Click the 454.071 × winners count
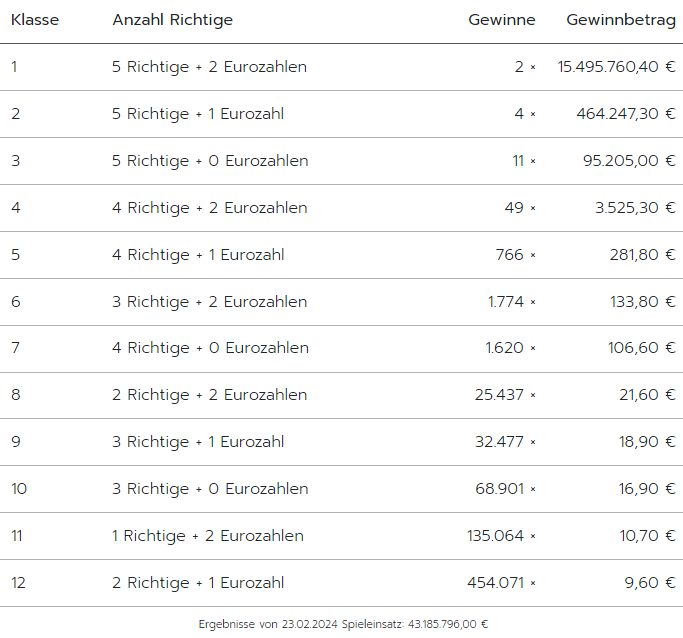 501,583
